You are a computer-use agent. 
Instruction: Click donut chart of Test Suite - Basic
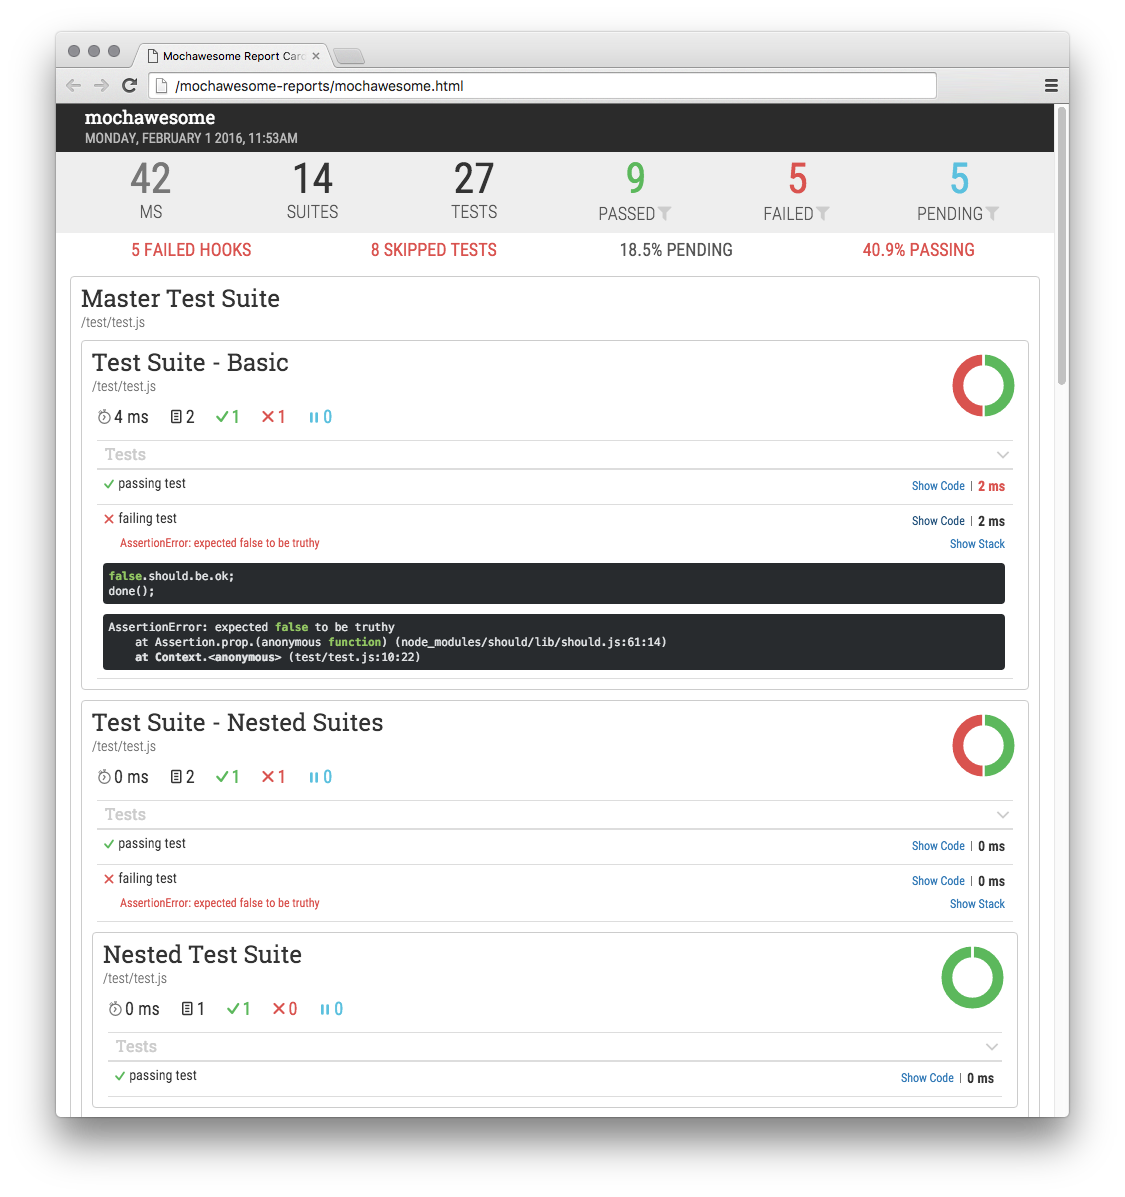click(x=983, y=386)
